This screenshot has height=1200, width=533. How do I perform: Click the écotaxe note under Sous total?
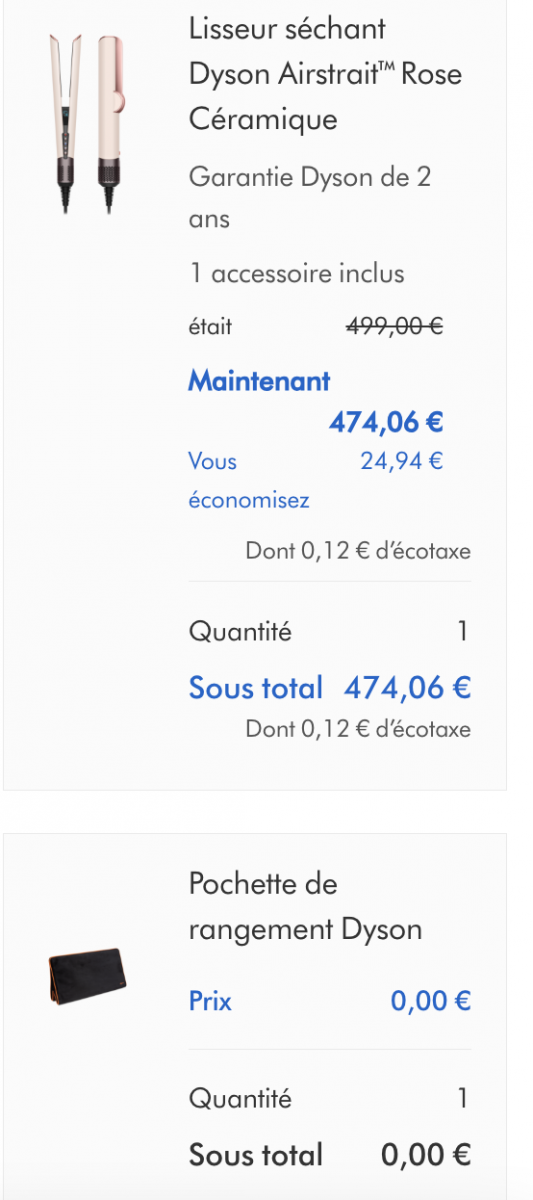tap(358, 729)
